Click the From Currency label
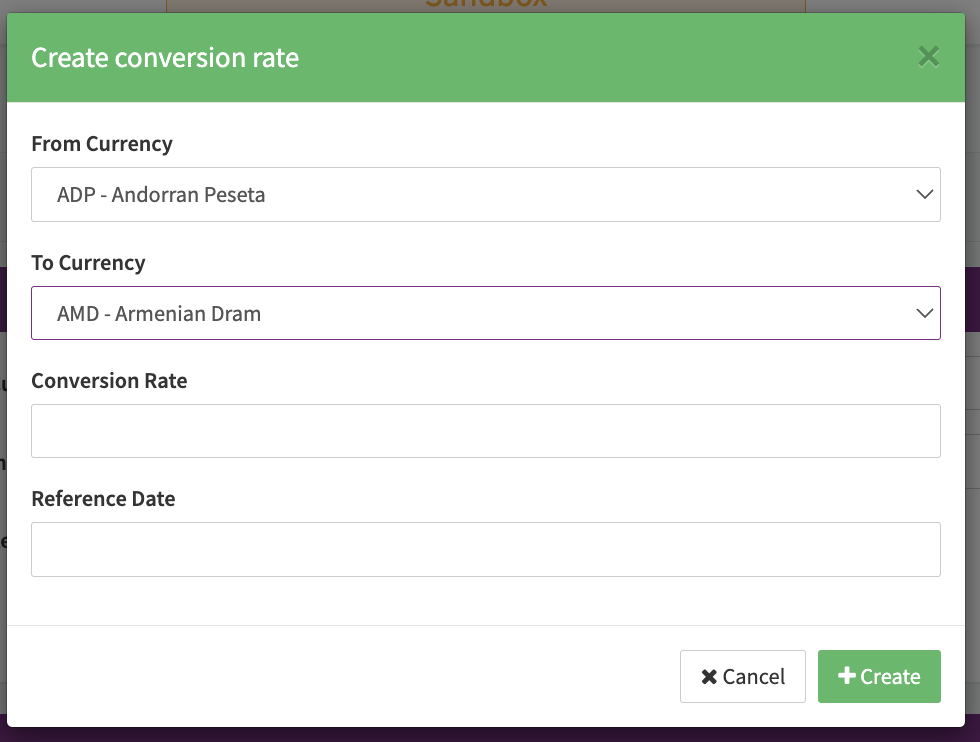The height and width of the screenshot is (742, 980). (102, 144)
